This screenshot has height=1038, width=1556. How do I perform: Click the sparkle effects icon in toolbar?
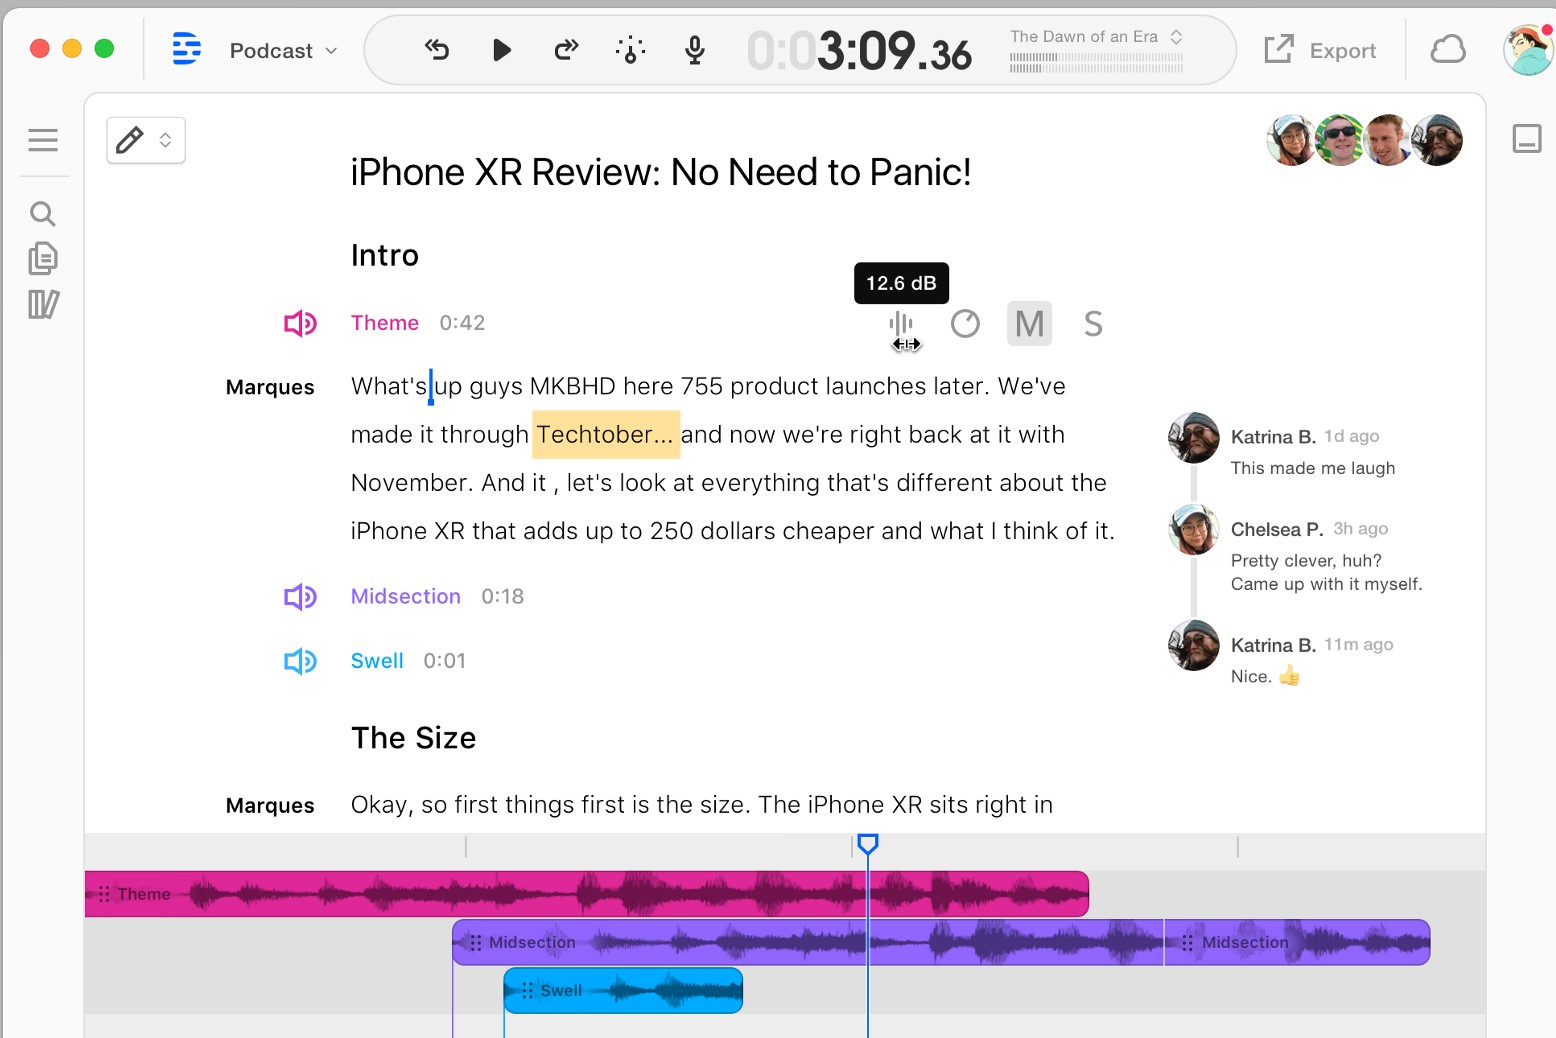630,49
